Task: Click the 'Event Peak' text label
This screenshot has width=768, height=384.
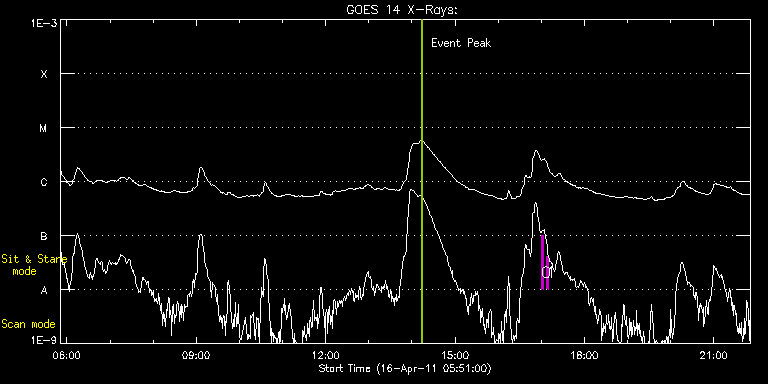Action: pos(461,43)
